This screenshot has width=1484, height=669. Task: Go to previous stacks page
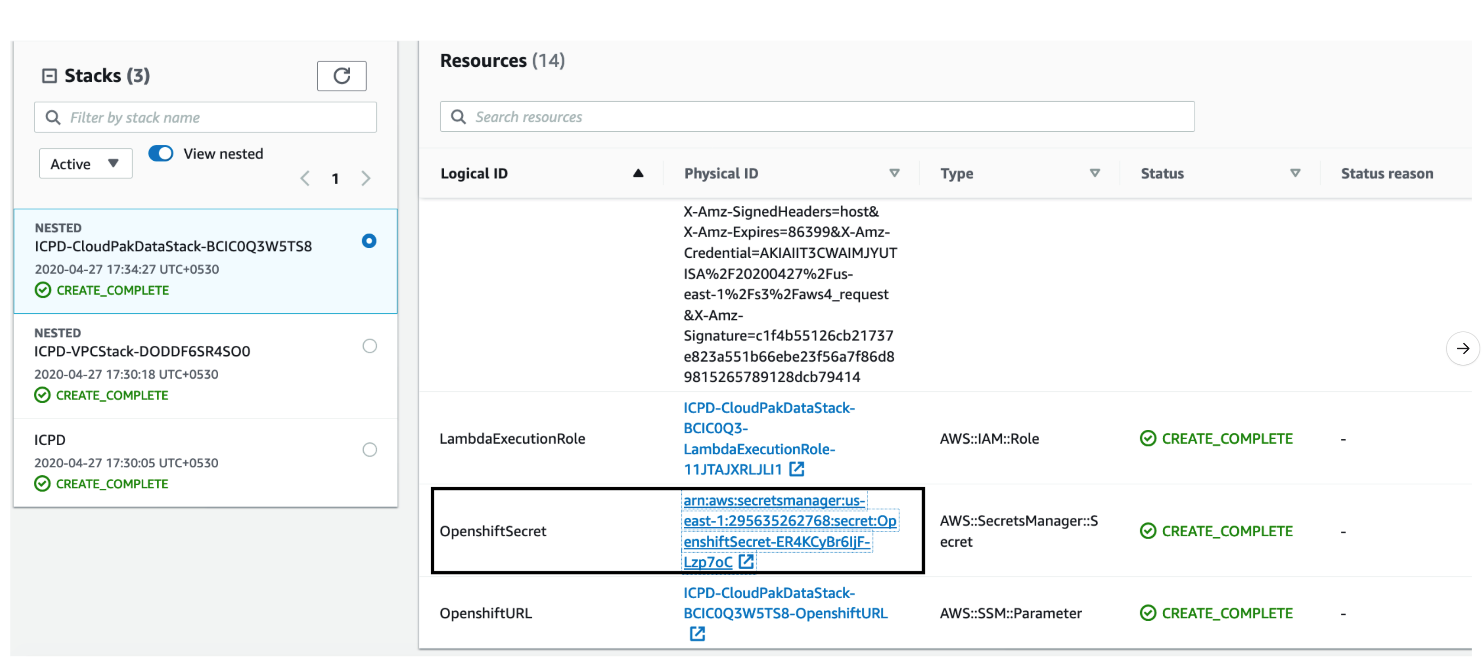tap(306, 179)
